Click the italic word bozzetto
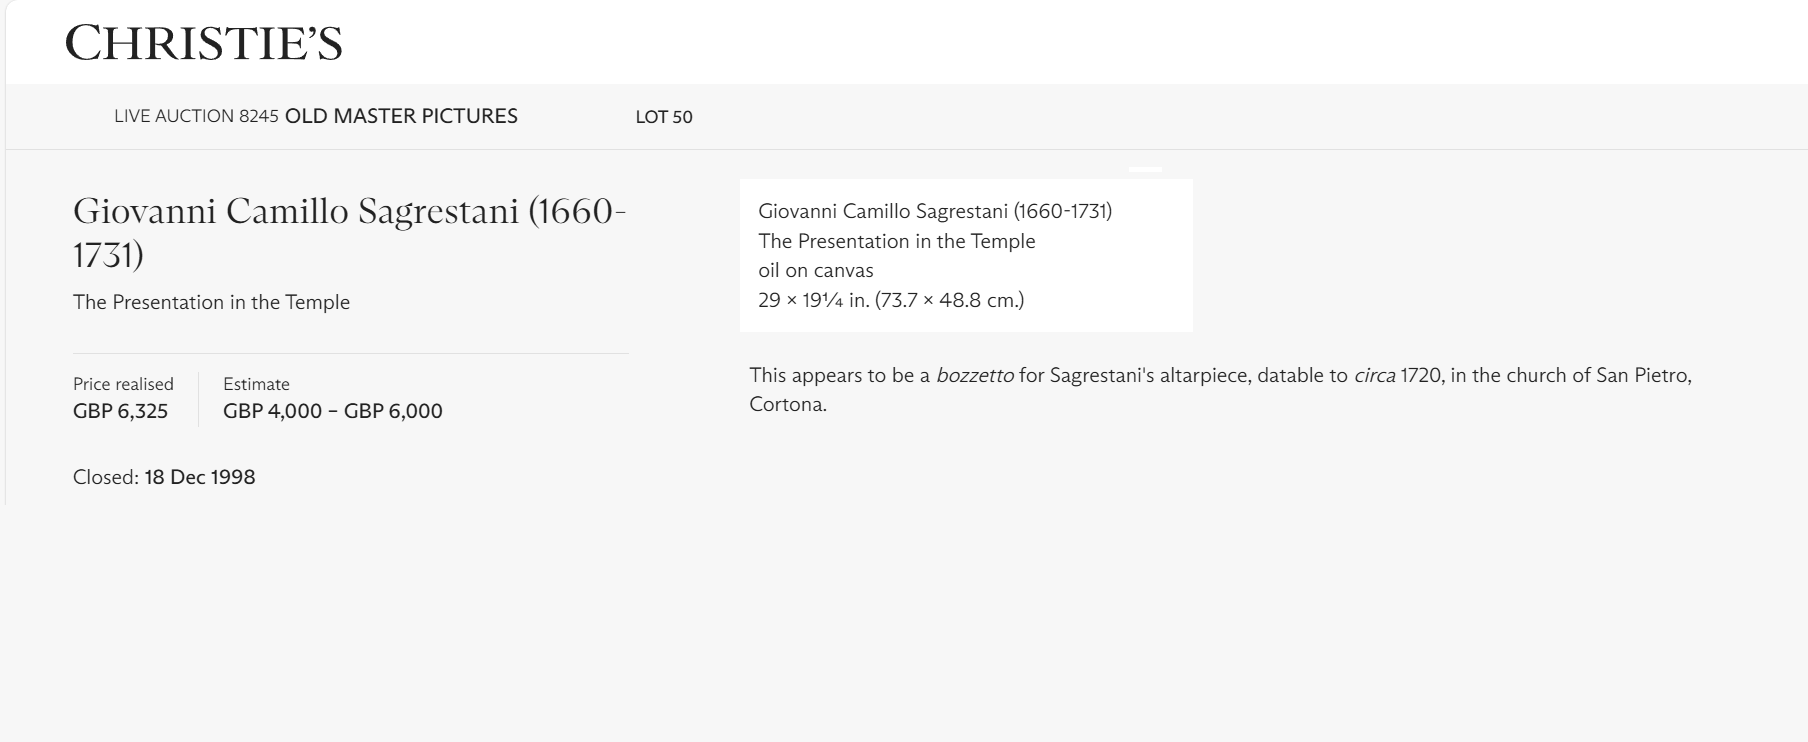Viewport: 1808px width, 742px height. coord(974,376)
